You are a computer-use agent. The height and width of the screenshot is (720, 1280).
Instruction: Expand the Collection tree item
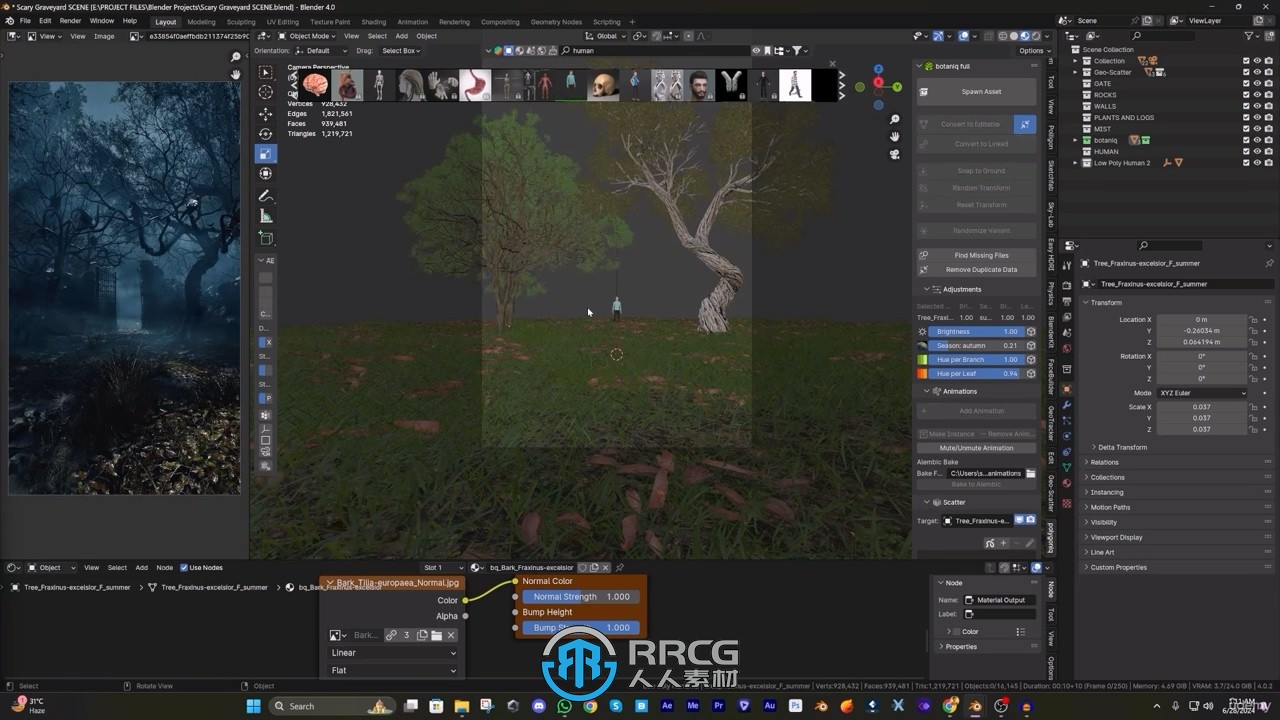(1075, 61)
